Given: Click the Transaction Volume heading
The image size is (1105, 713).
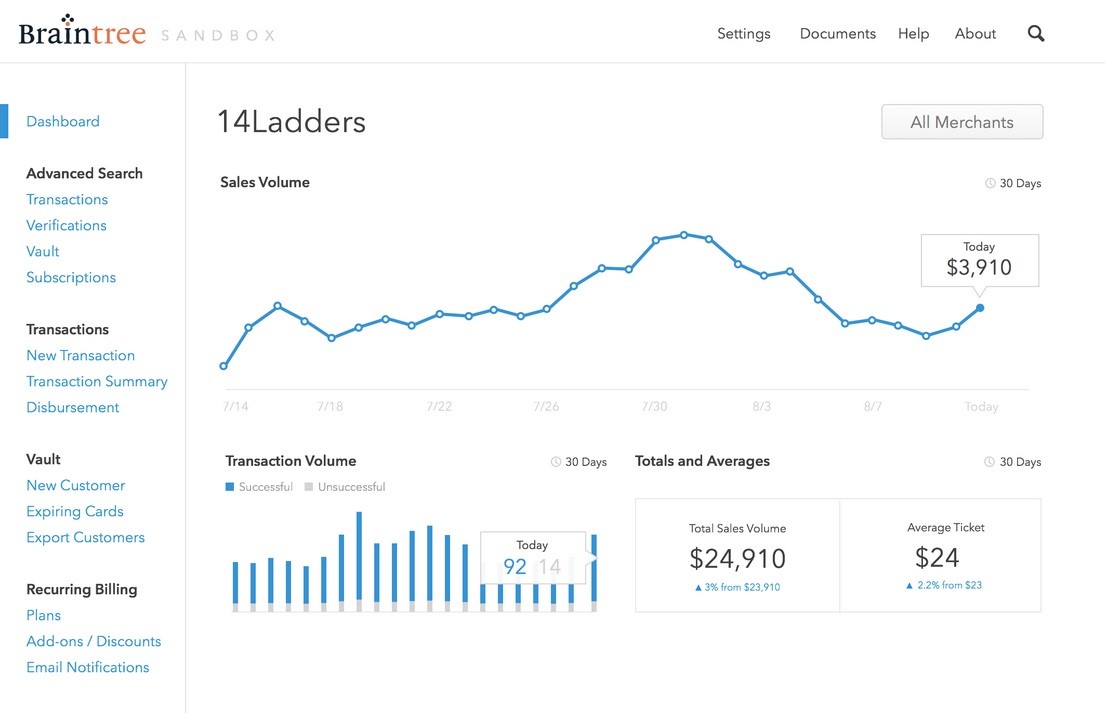Looking at the screenshot, I should pyautogui.click(x=290, y=461).
